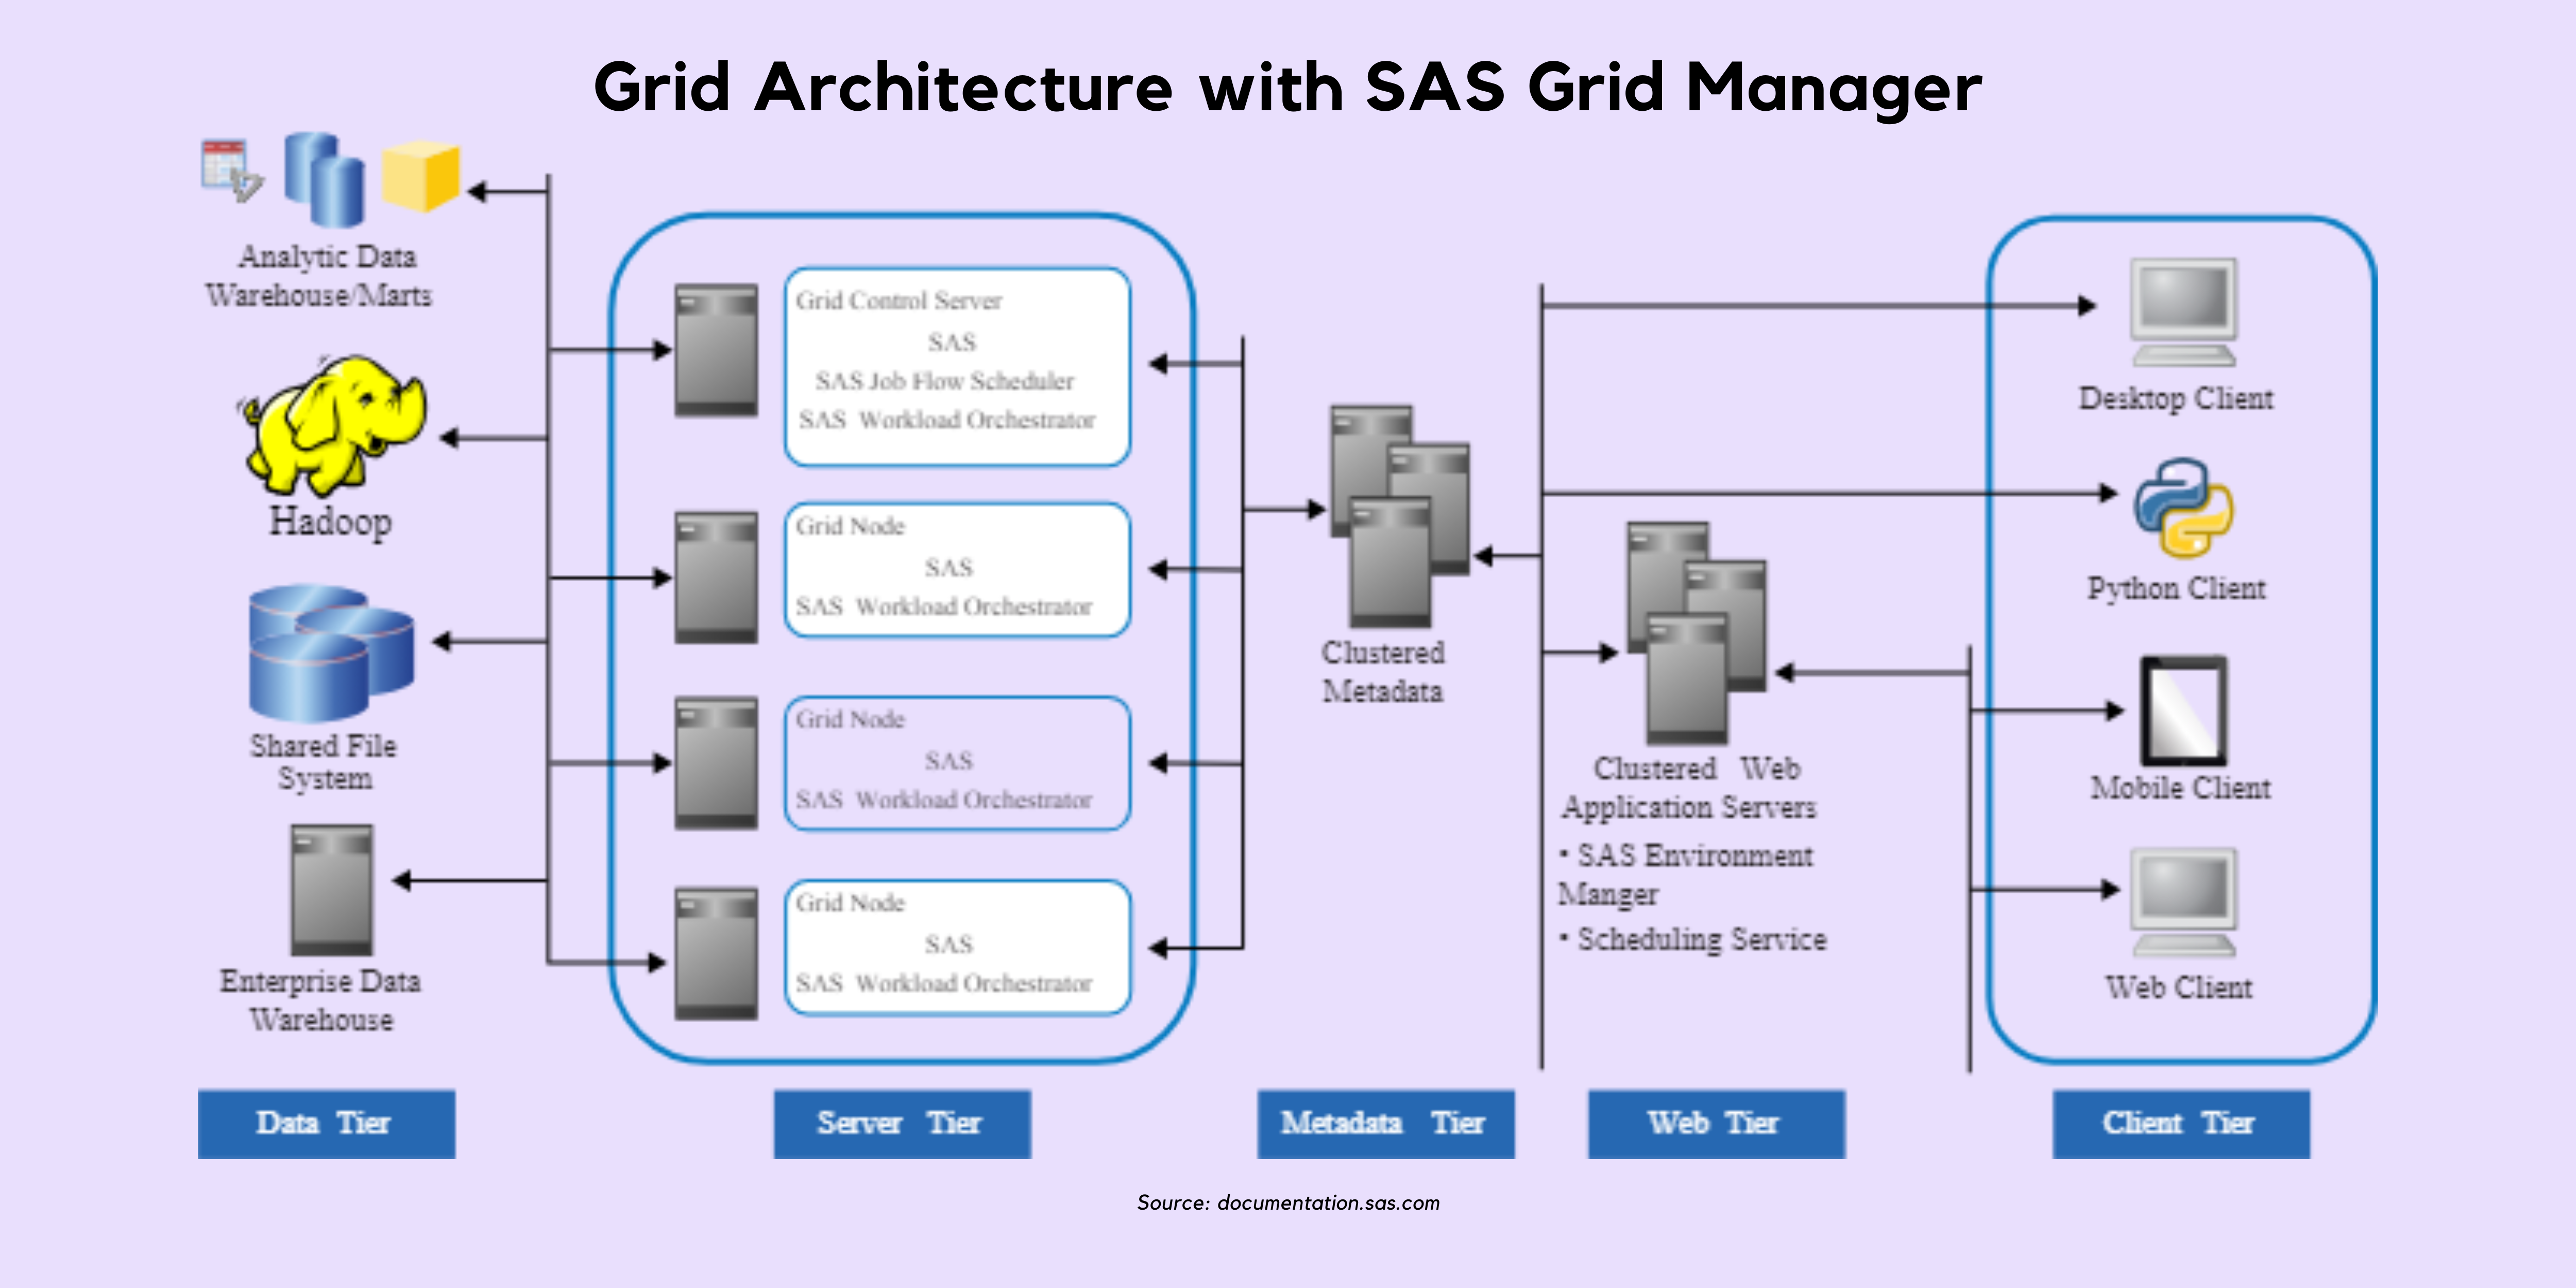The height and width of the screenshot is (1288, 2576).
Task: Click 'Enterprise Data Warehouse' label
Action: click(x=320, y=1000)
